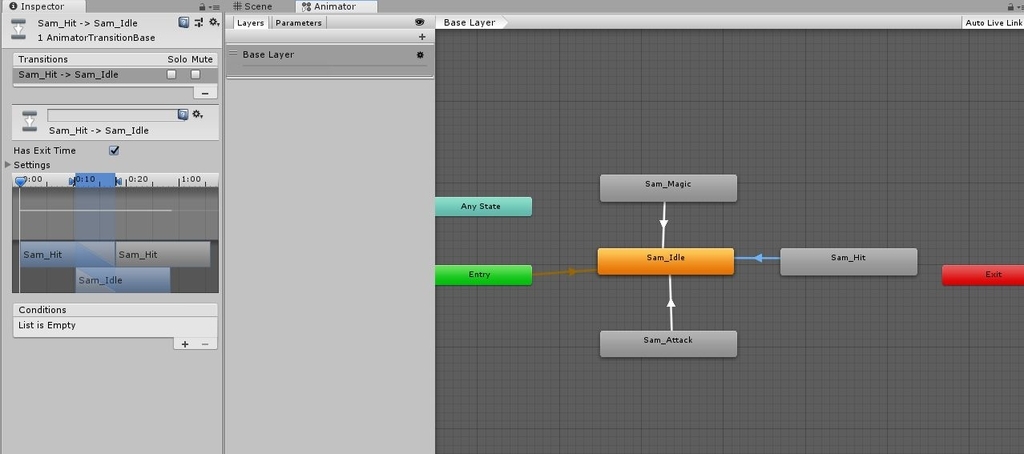1024x454 pixels.
Task: Toggle the Mute checkbox for Sam_Hit -> Sam_Idle
Action: pyautogui.click(x=195, y=74)
